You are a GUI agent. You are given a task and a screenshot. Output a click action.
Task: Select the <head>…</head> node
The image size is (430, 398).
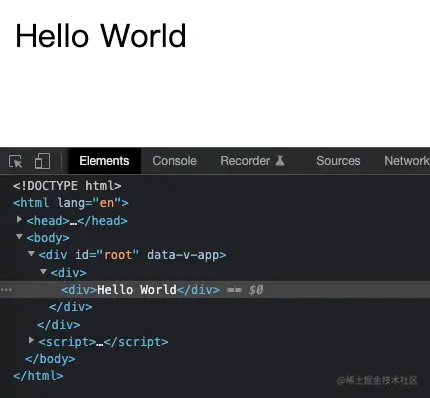(x=77, y=221)
